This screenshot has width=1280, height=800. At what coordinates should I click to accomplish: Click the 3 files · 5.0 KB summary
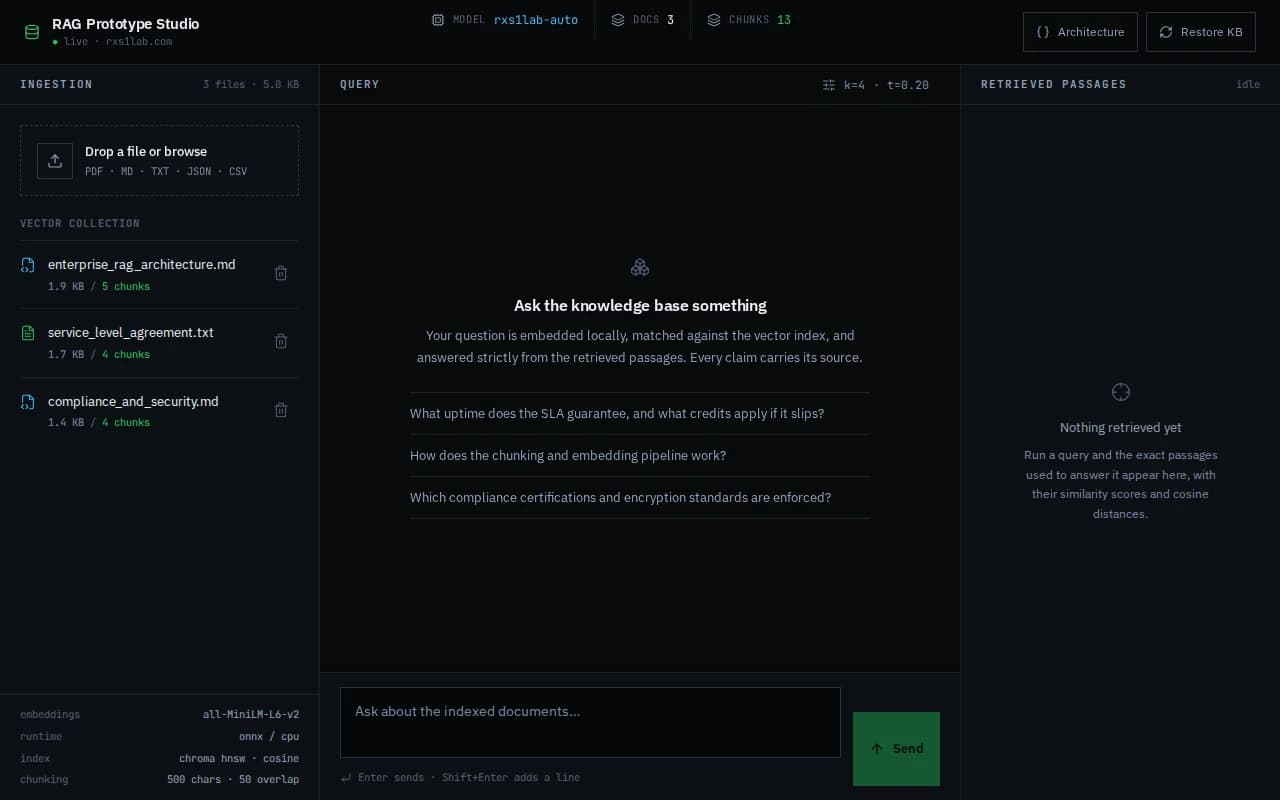[251, 85]
